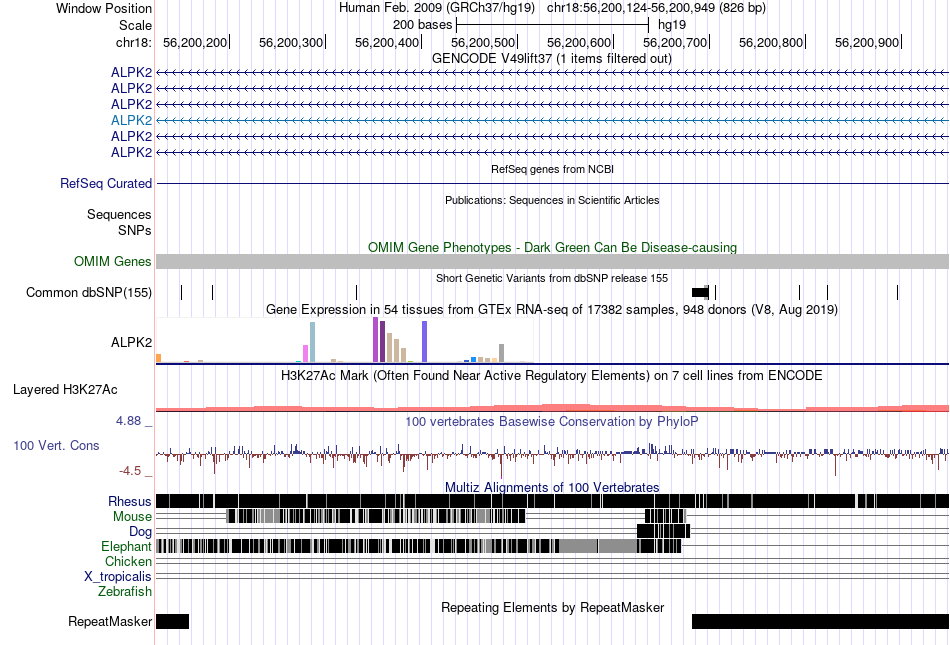Click the thick black dbSNP variant block

click(x=700, y=293)
